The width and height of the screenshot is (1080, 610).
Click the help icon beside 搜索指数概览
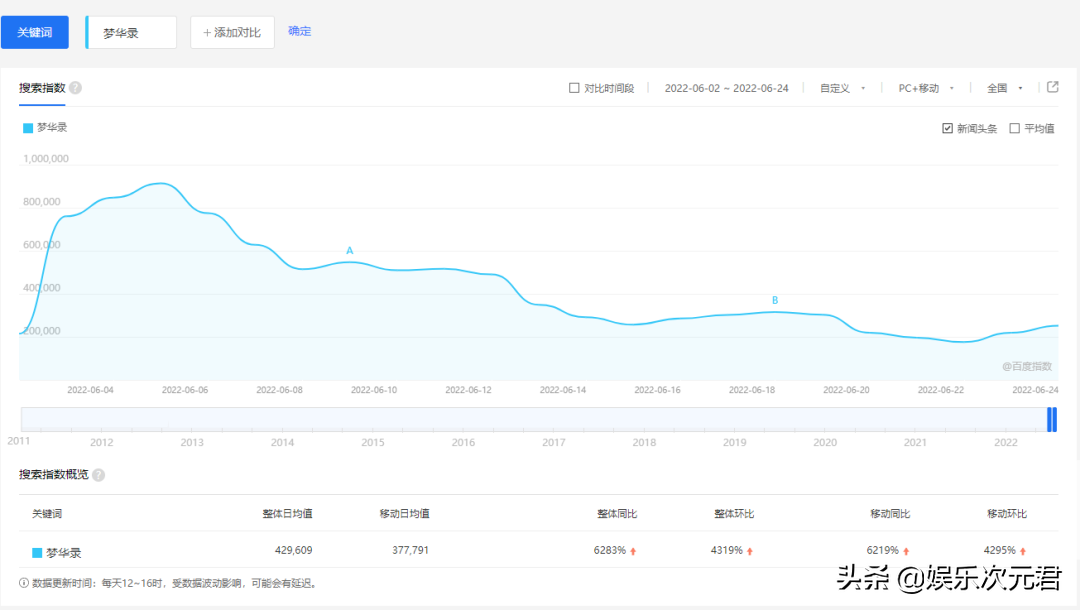point(98,475)
